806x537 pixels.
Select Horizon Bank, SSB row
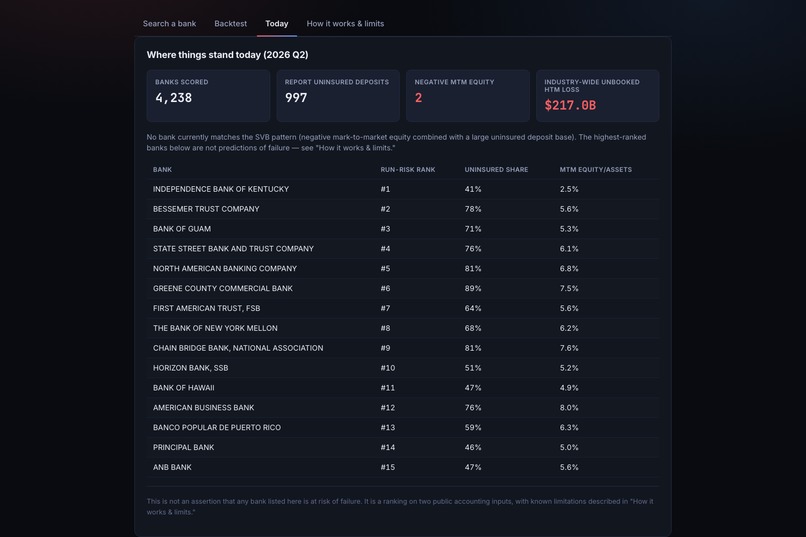click(x=402, y=368)
